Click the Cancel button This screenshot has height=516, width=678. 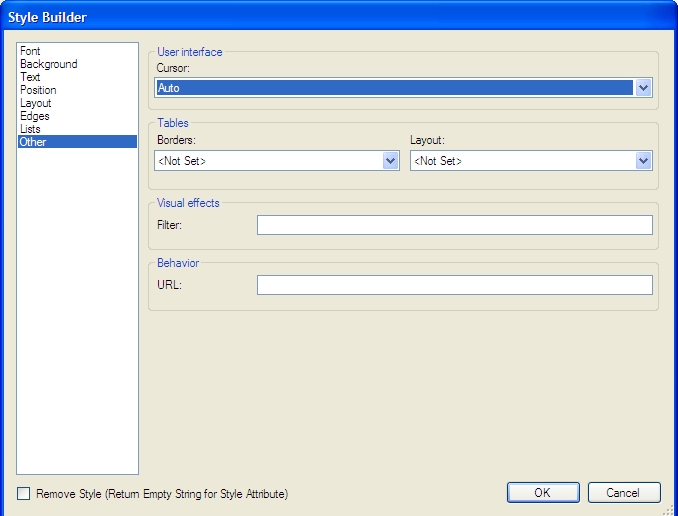pos(624,492)
